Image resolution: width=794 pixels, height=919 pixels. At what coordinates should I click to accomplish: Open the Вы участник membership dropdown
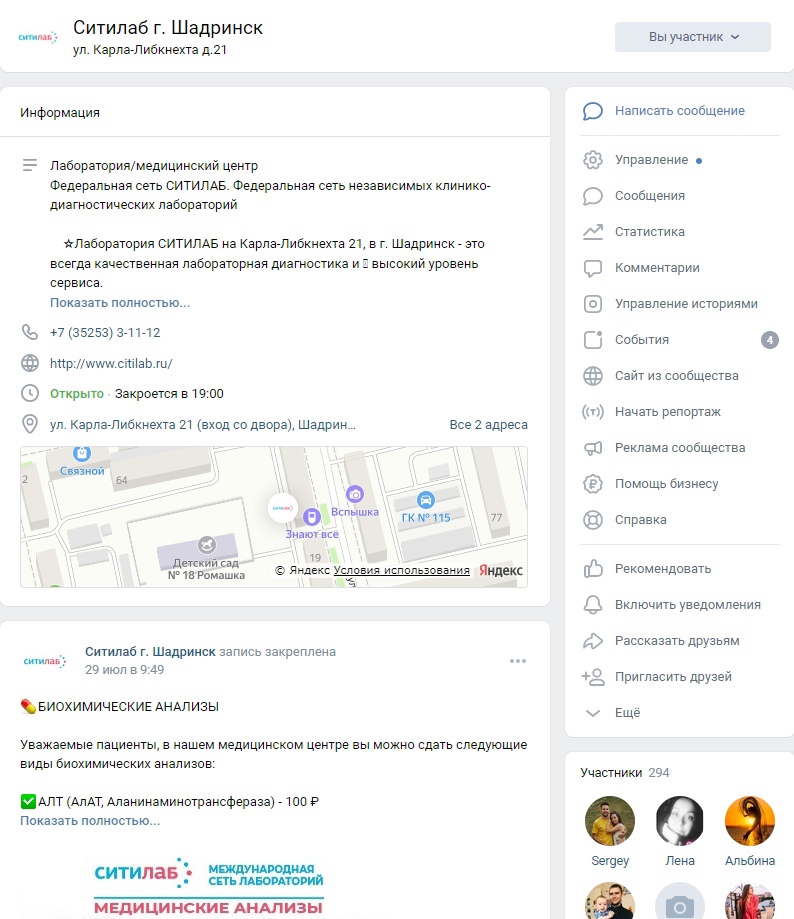pyautogui.click(x=693, y=37)
